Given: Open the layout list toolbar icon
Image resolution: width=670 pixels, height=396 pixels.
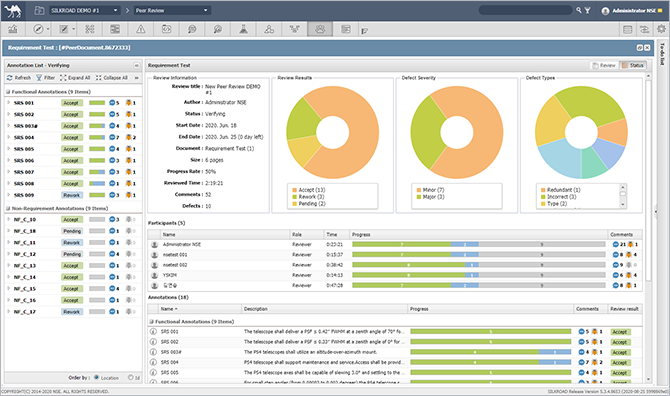Looking at the screenshot, I should click(115, 29).
